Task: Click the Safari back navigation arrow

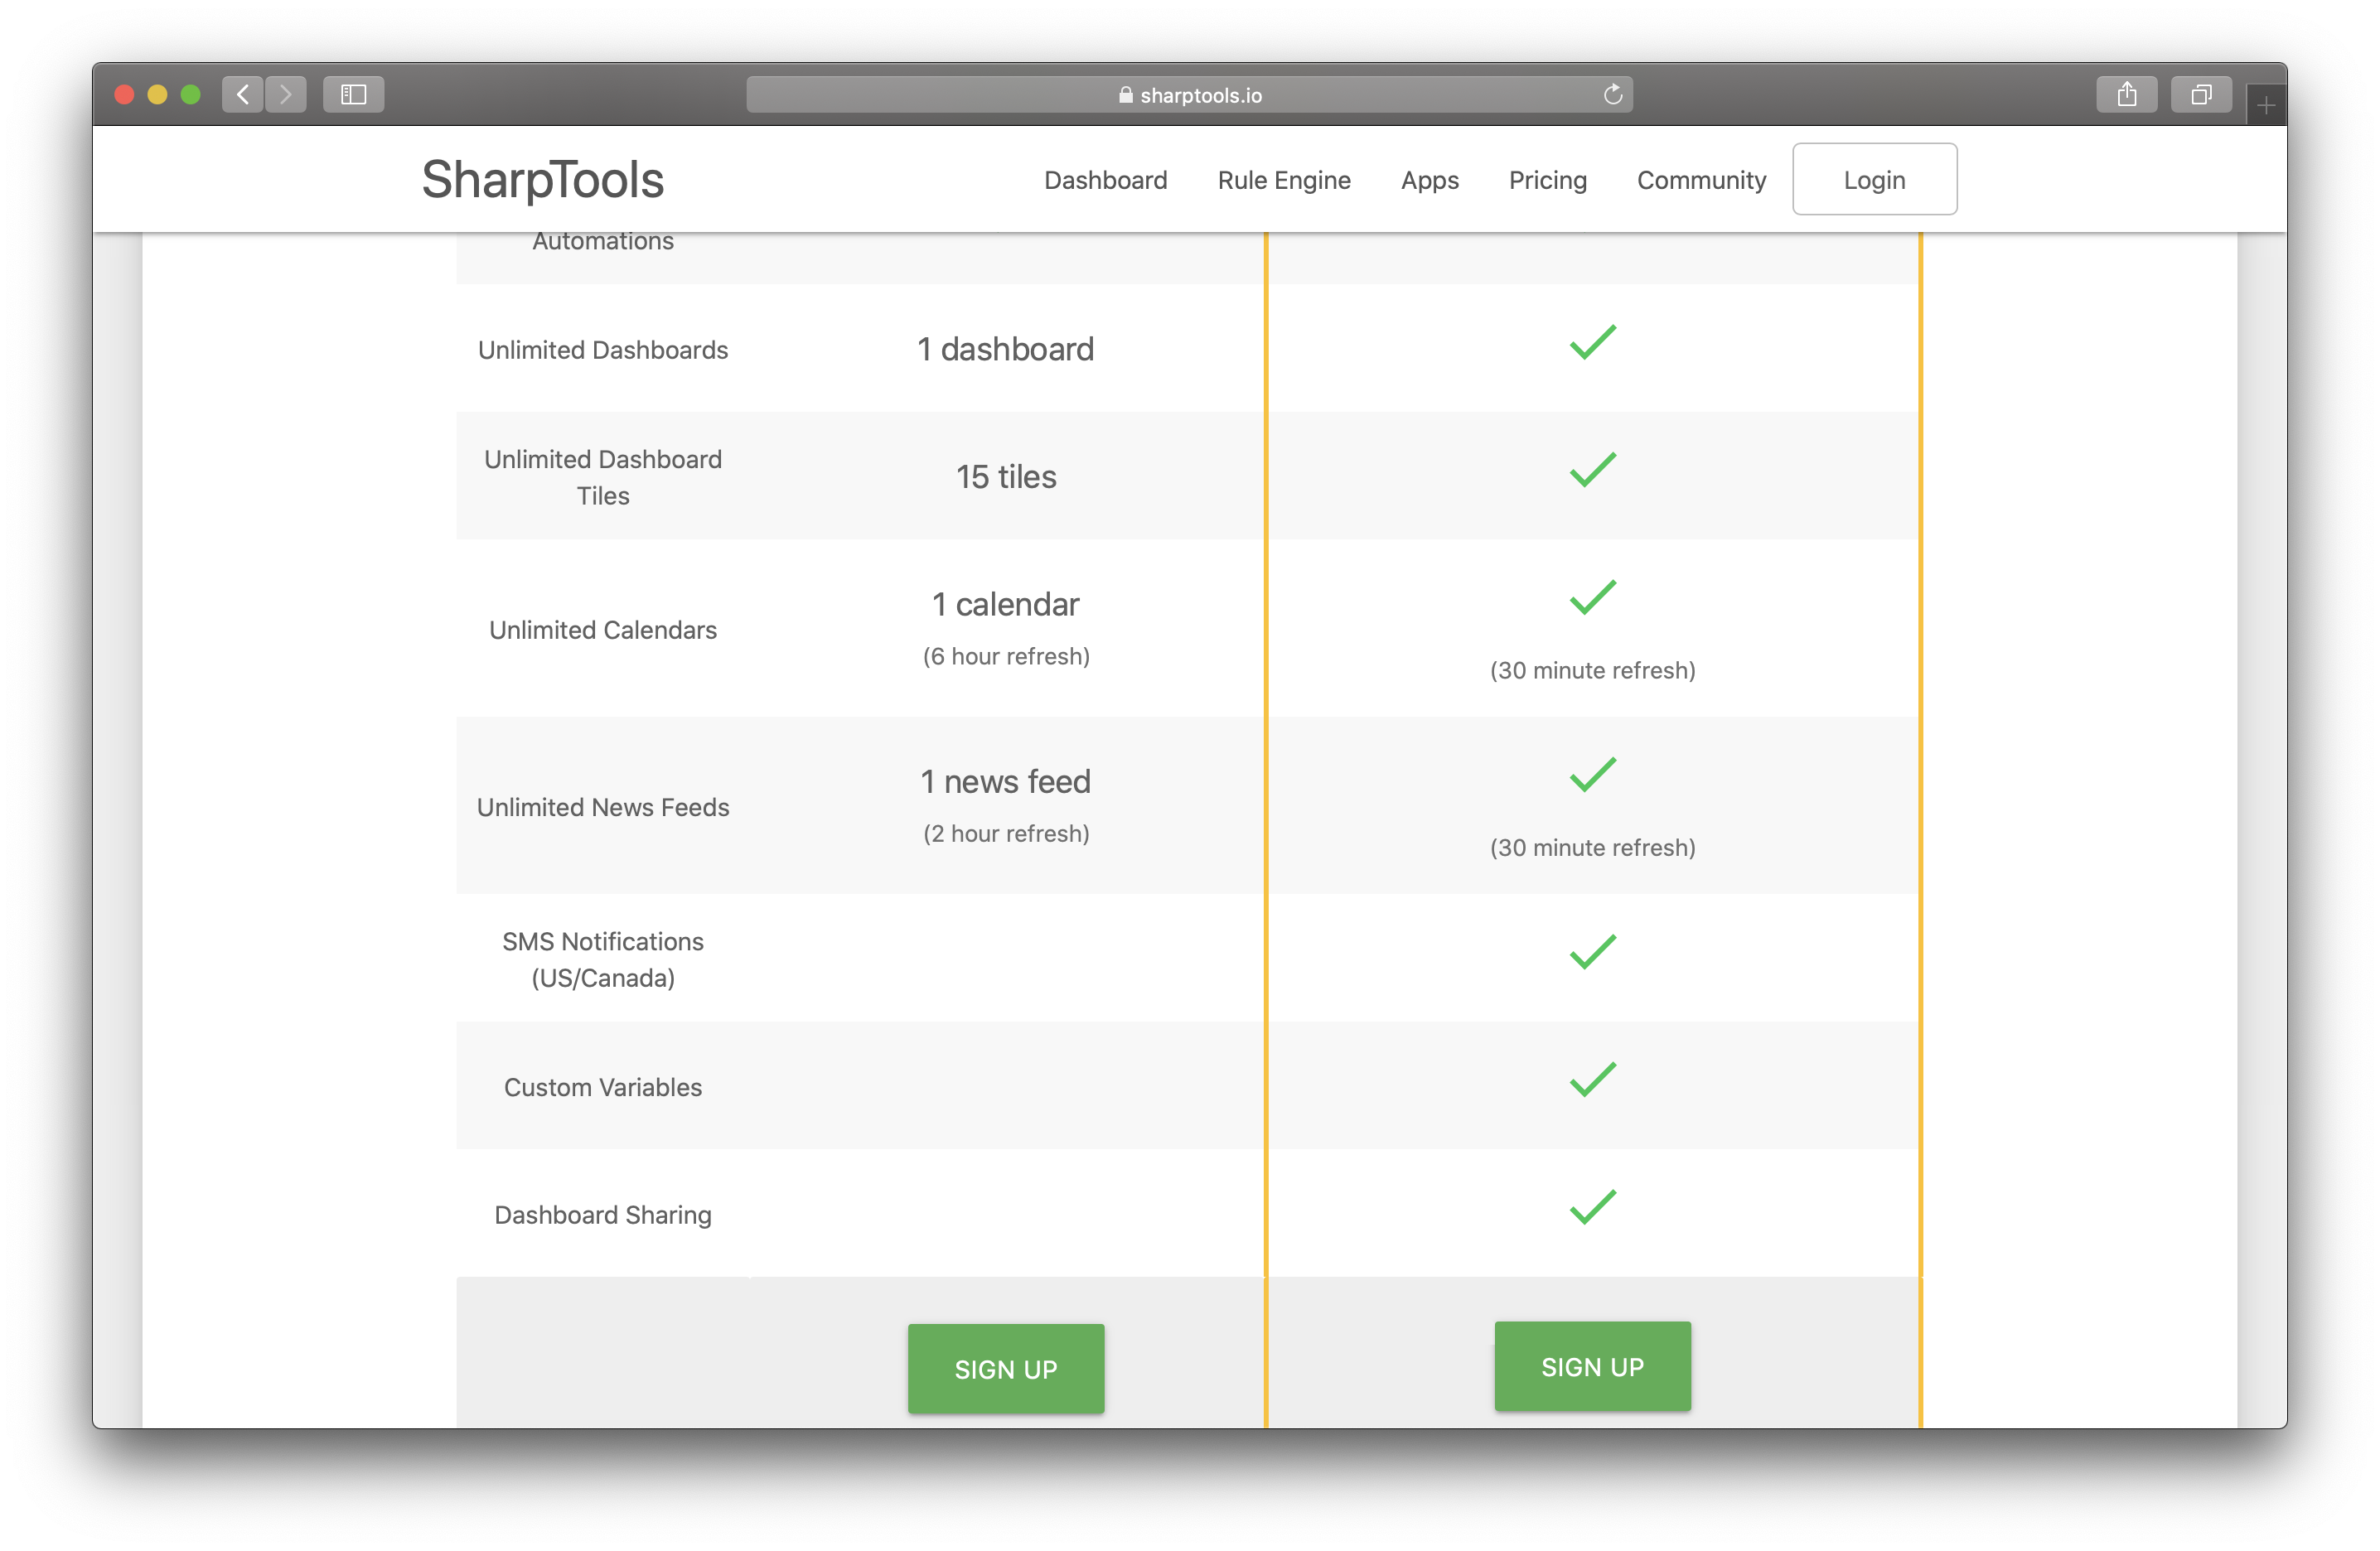Action: [x=243, y=94]
